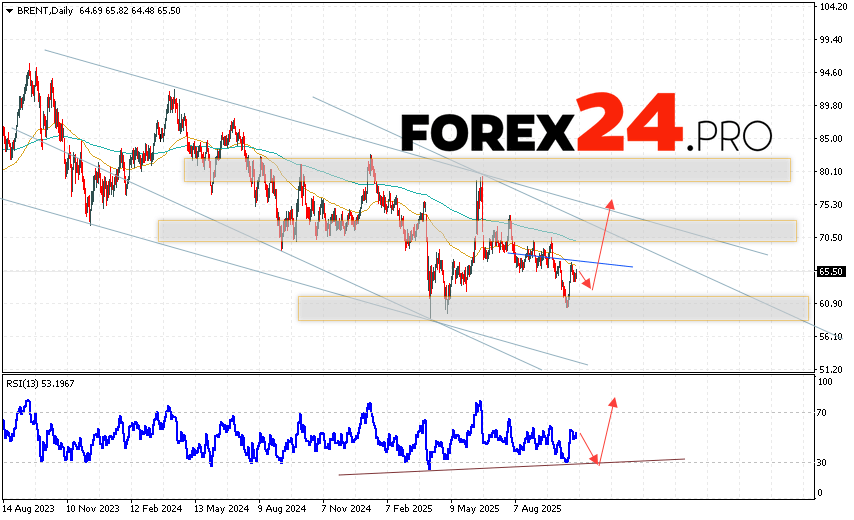Select the lower grey support zone near 60.90
This screenshot has height=520, width=854.
[552, 308]
